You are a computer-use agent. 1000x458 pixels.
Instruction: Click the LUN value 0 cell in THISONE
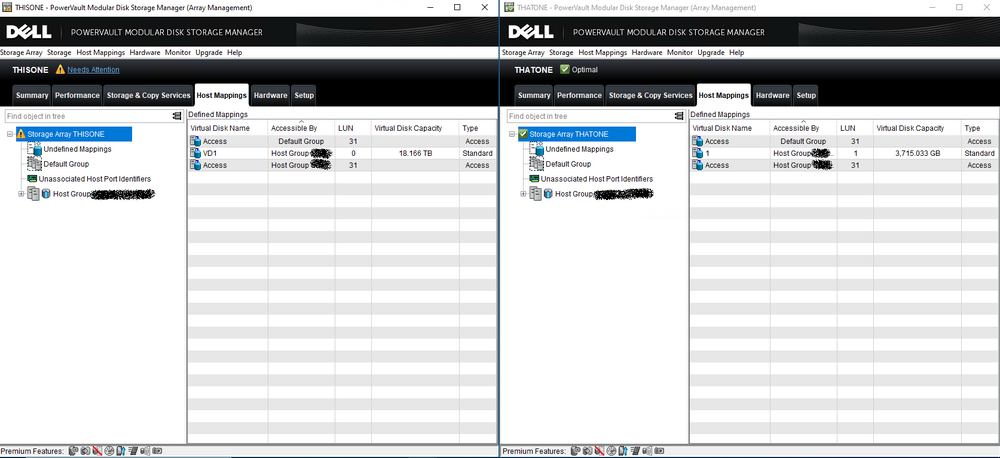[353, 153]
